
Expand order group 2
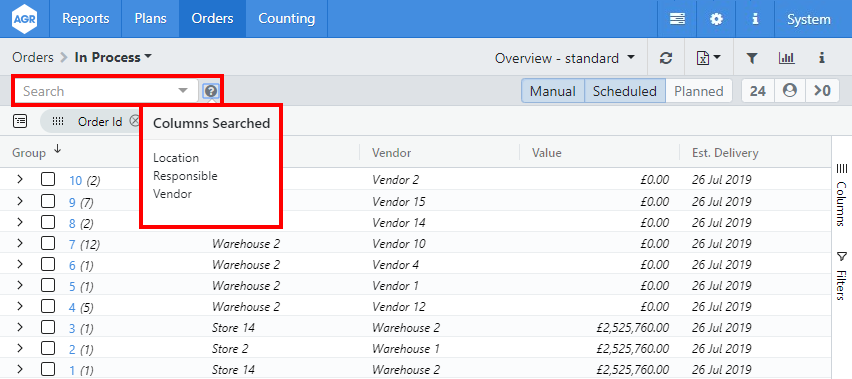tap(20, 348)
